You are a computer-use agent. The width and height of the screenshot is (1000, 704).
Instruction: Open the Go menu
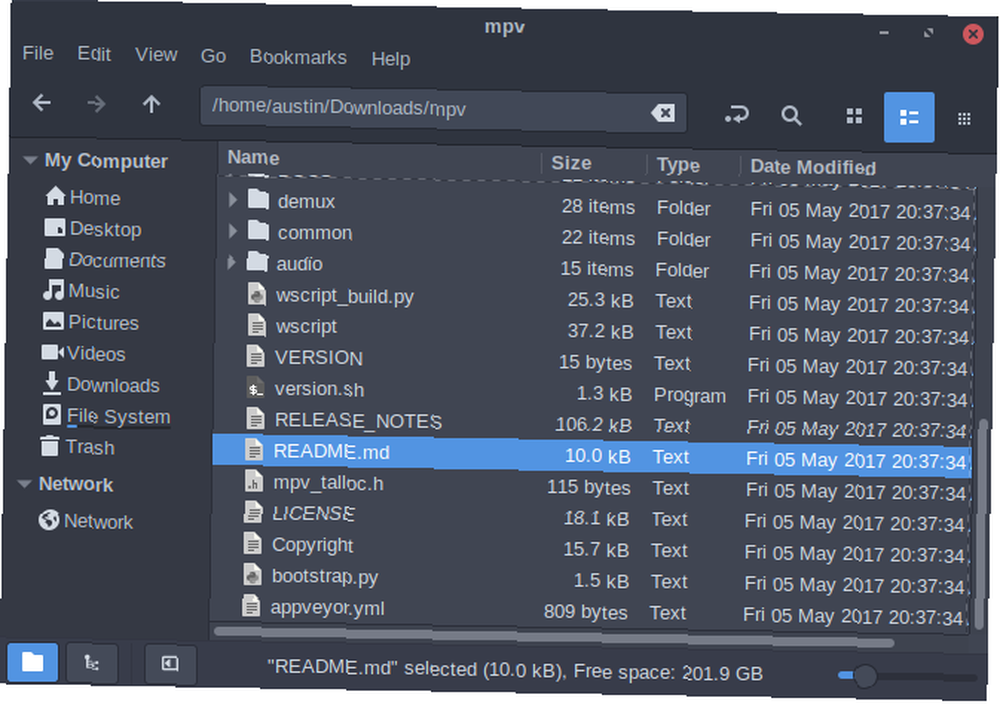click(213, 56)
